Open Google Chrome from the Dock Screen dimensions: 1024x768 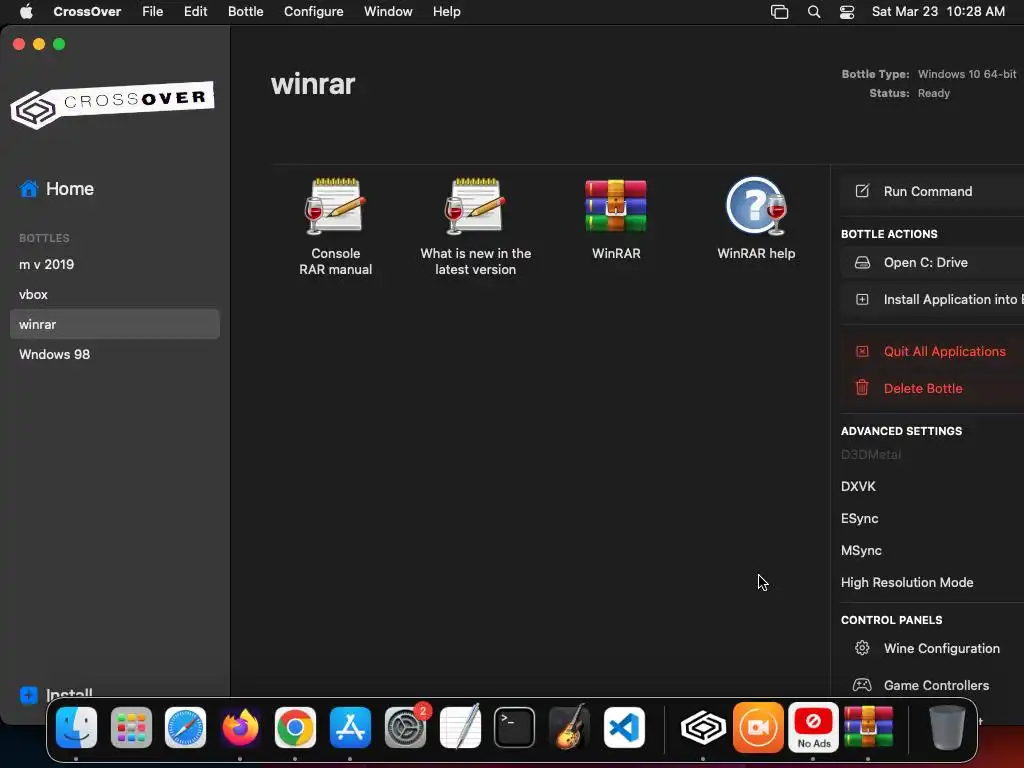tap(295, 727)
